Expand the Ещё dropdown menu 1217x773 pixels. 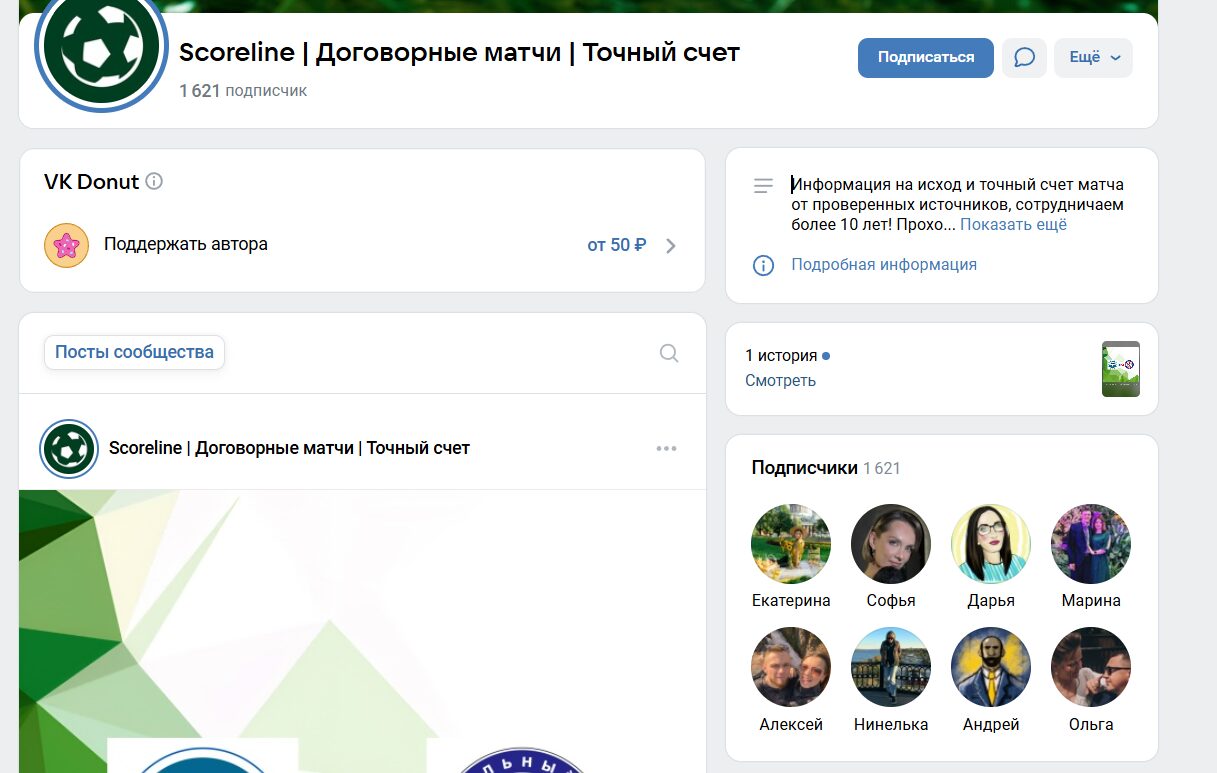coord(1093,58)
